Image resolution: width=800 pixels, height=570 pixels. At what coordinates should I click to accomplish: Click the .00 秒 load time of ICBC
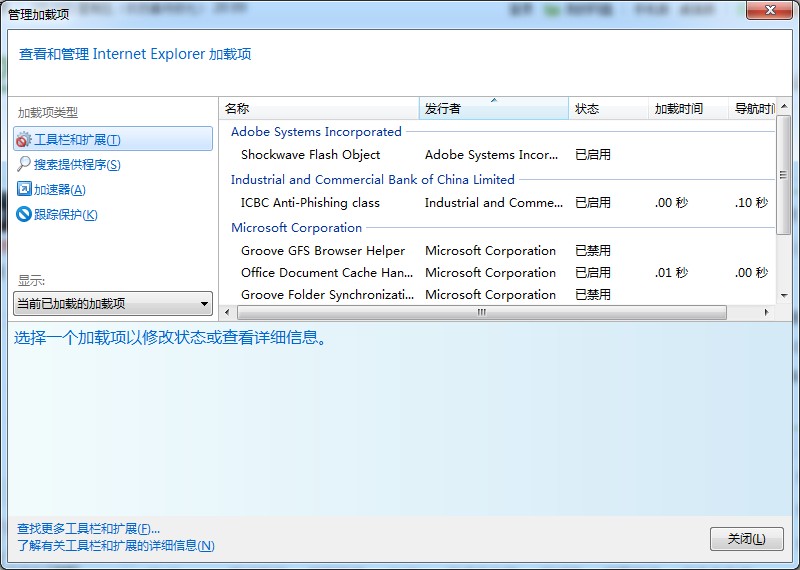point(671,203)
